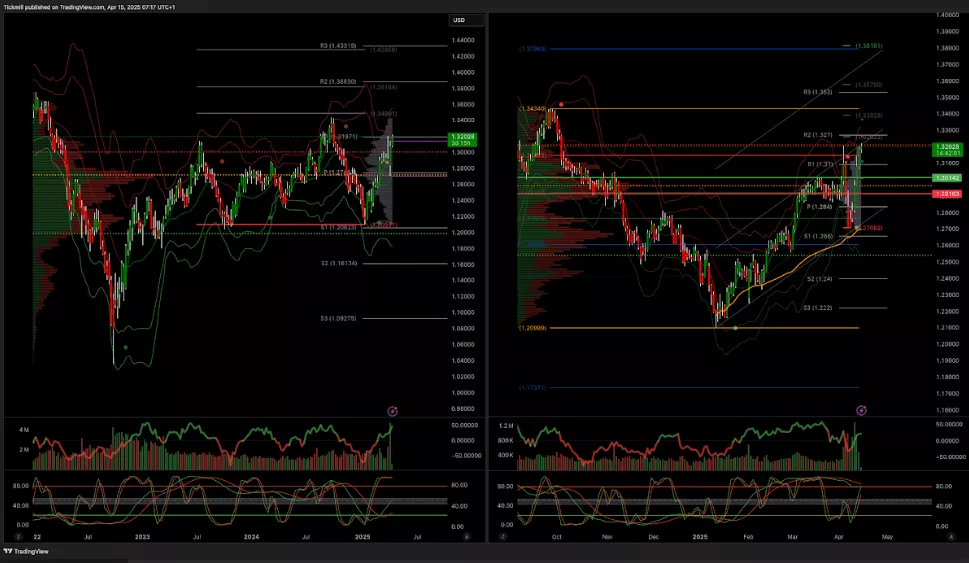969x563 pixels.
Task: Click the lightning event icon on right chart
Action: [x=861, y=410]
